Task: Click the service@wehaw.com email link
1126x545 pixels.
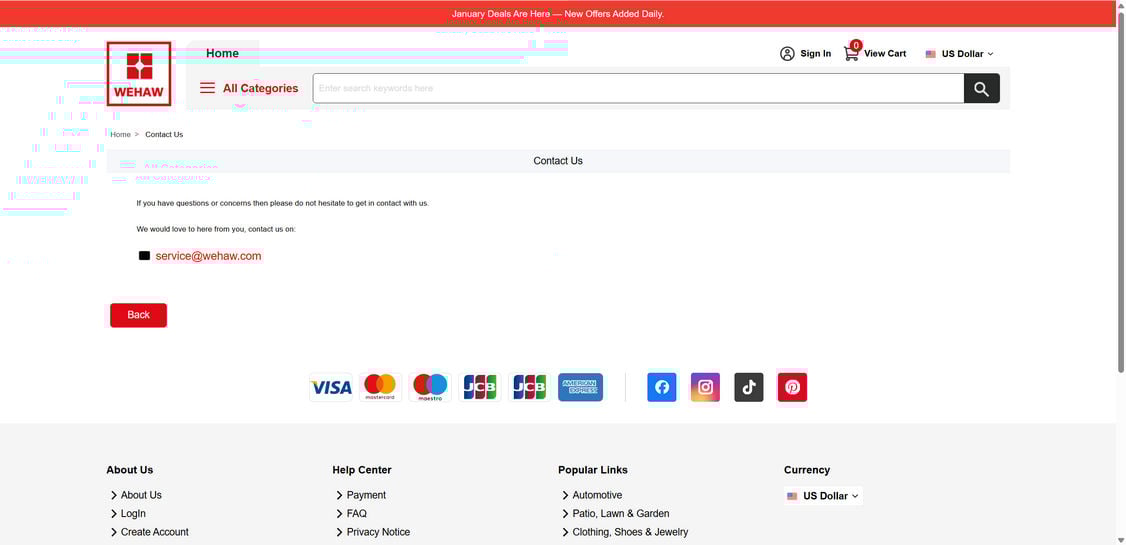Action: pyautogui.click(x=208, y=256)
